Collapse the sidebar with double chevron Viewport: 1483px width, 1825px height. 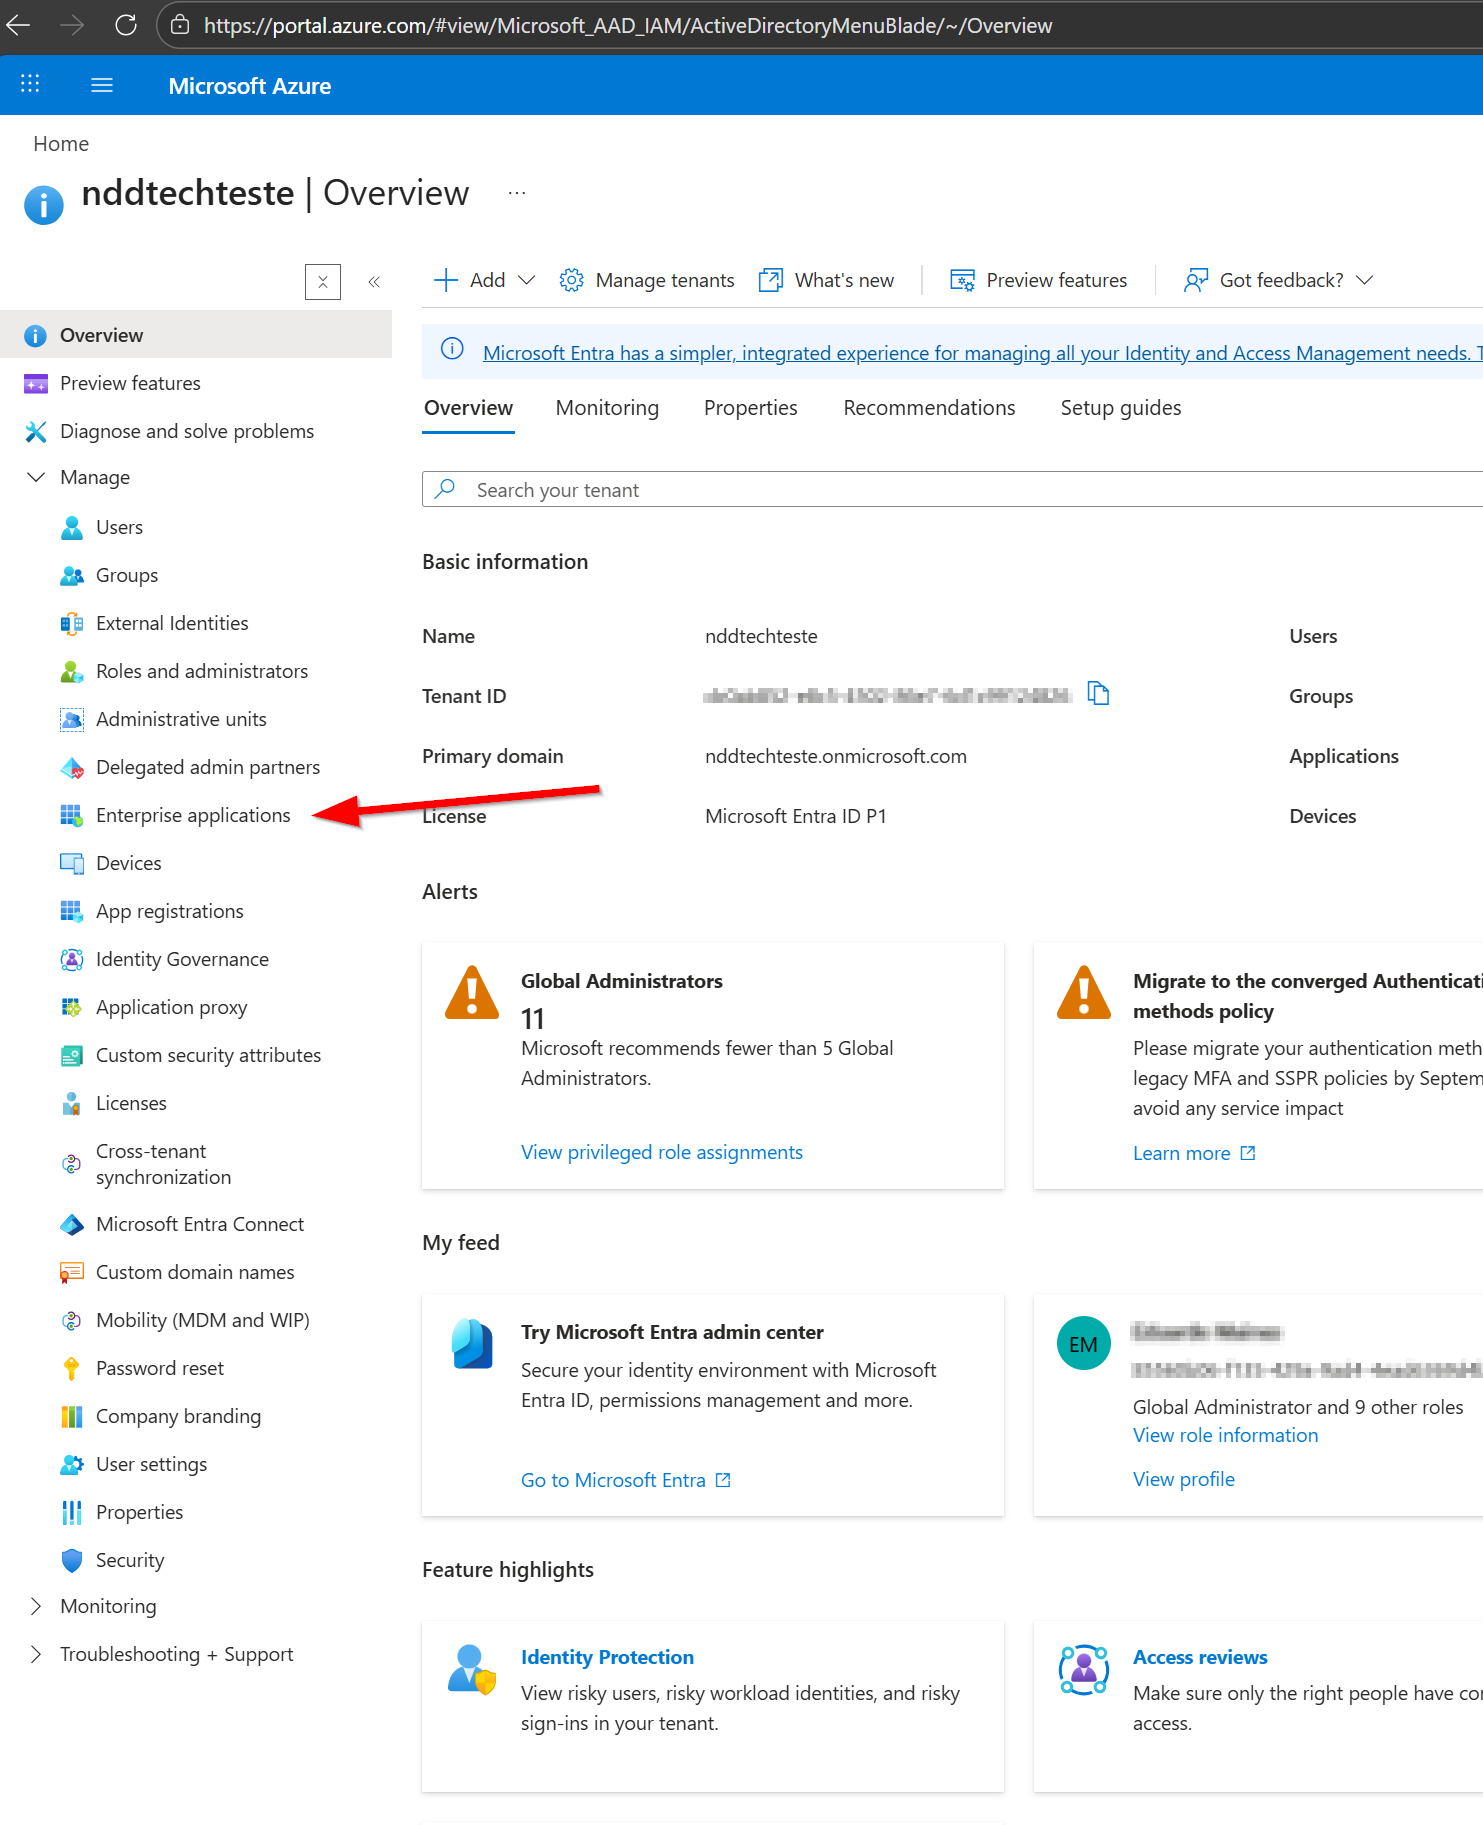[374, 282]
